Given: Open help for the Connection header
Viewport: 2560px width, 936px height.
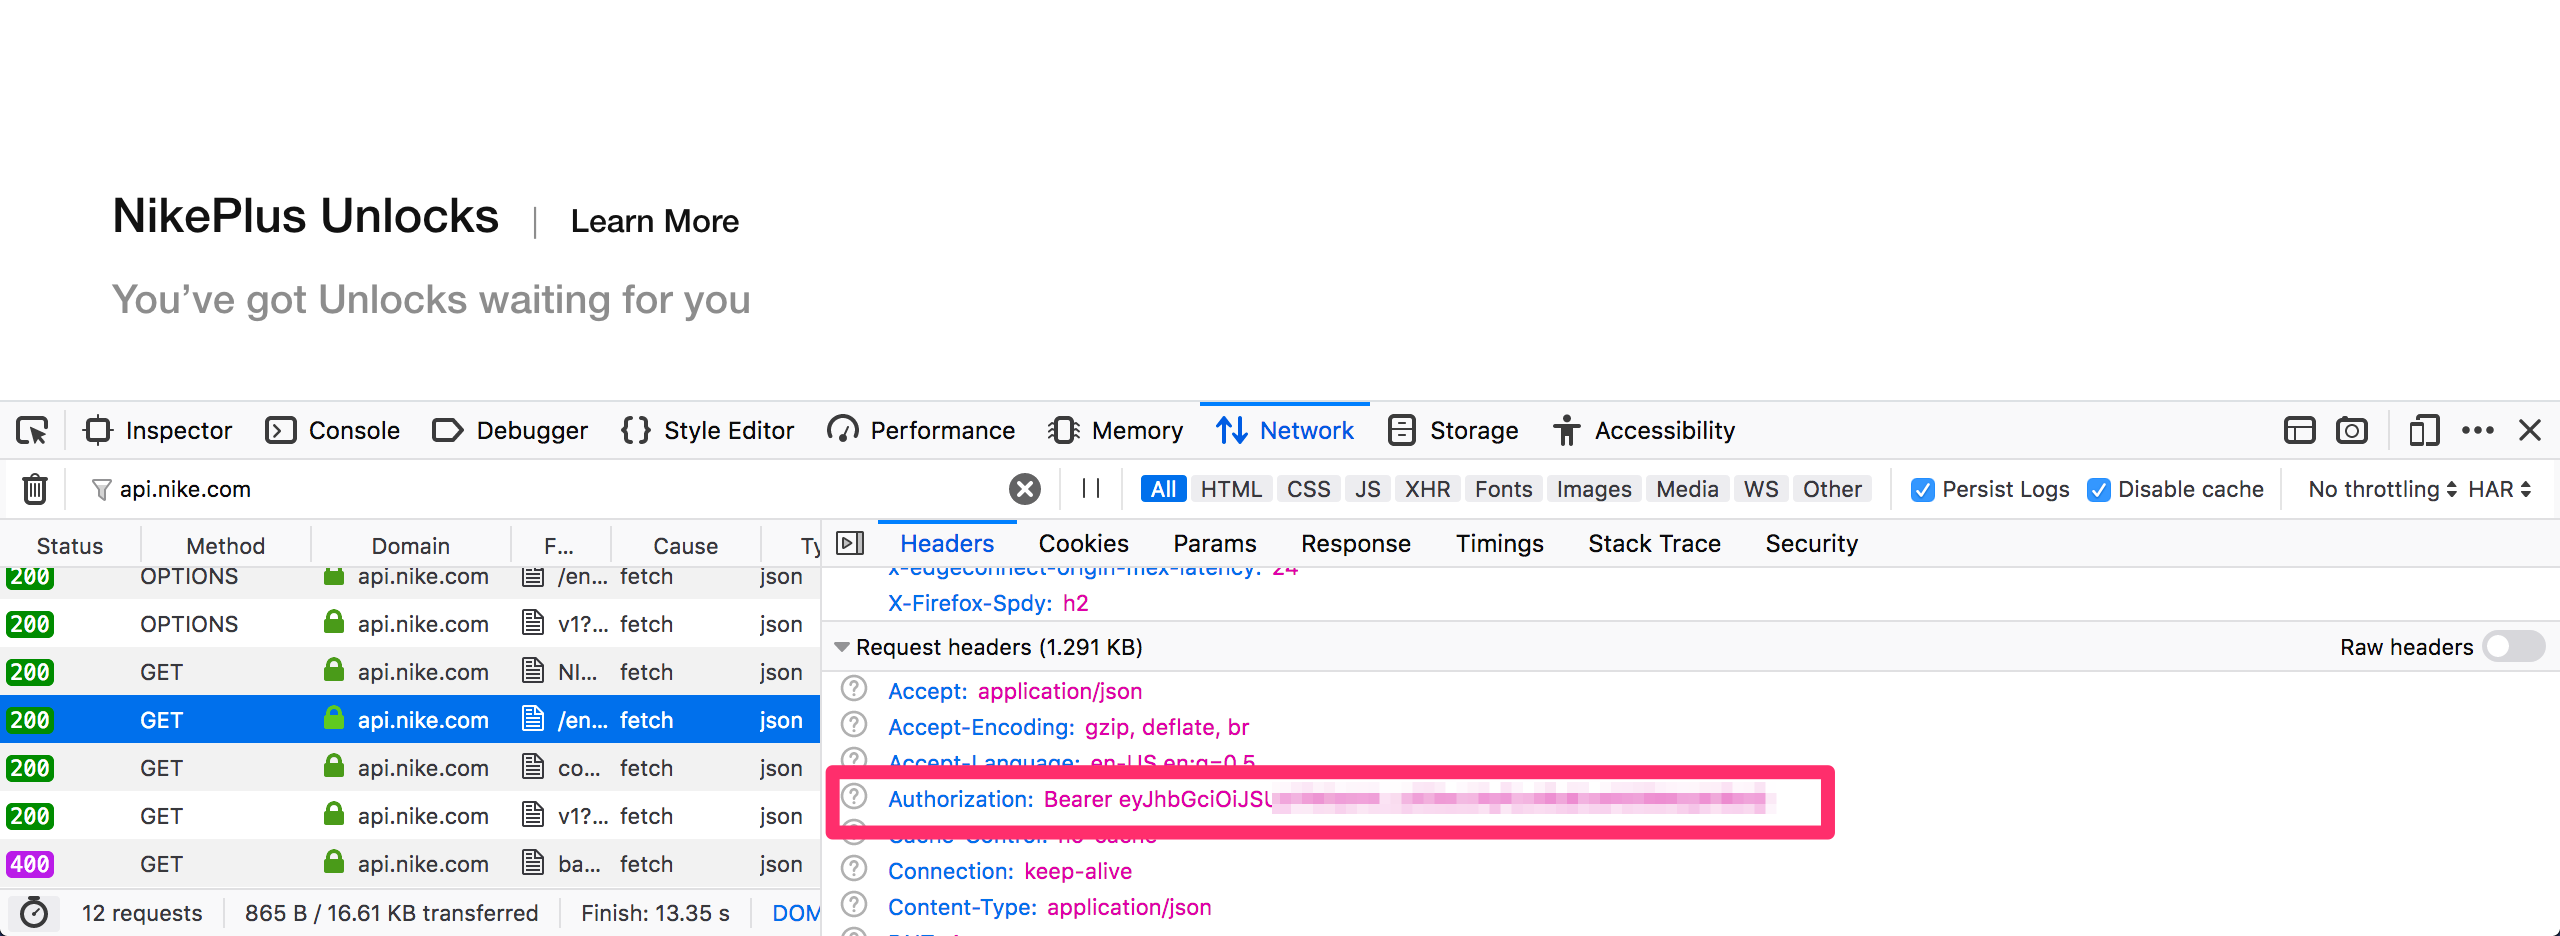Looking at the screenshot, I should pyautogui.click(x=854, y=869).
